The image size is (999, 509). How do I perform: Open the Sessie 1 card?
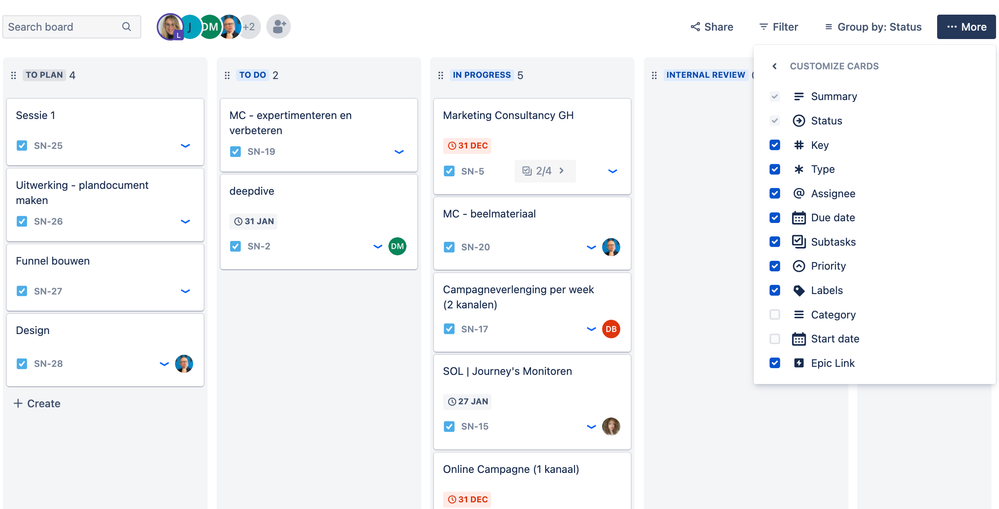pyautogui.click(x=105, y=131)
